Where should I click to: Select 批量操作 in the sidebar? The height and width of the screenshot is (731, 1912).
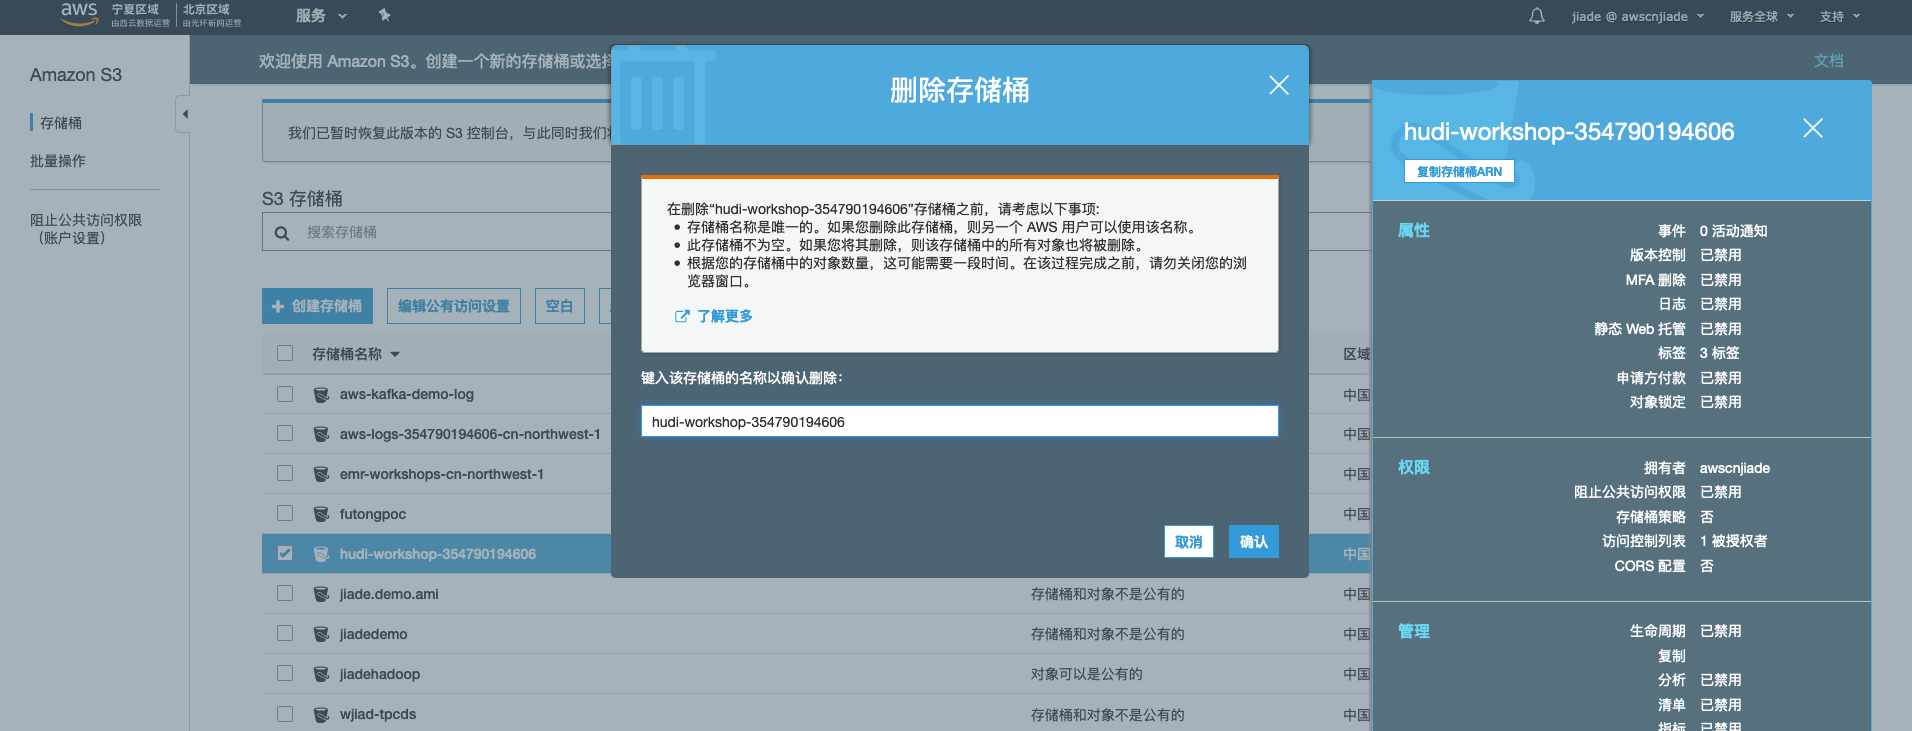(x=58, y=161)
